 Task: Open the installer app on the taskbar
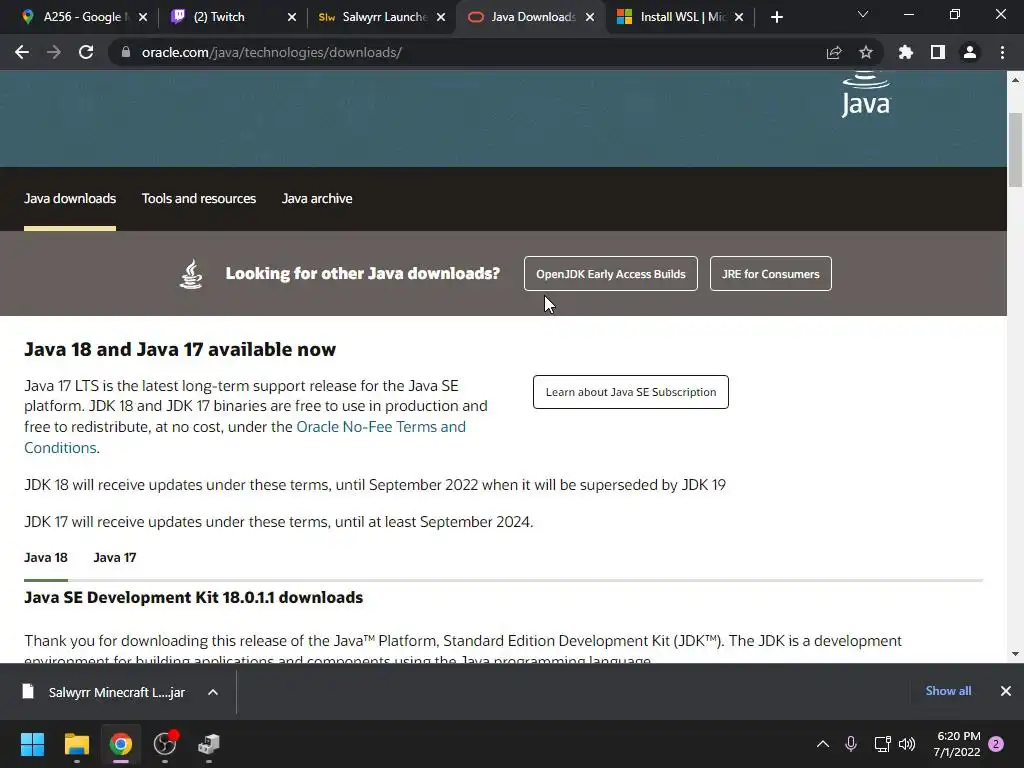[209, 744]
